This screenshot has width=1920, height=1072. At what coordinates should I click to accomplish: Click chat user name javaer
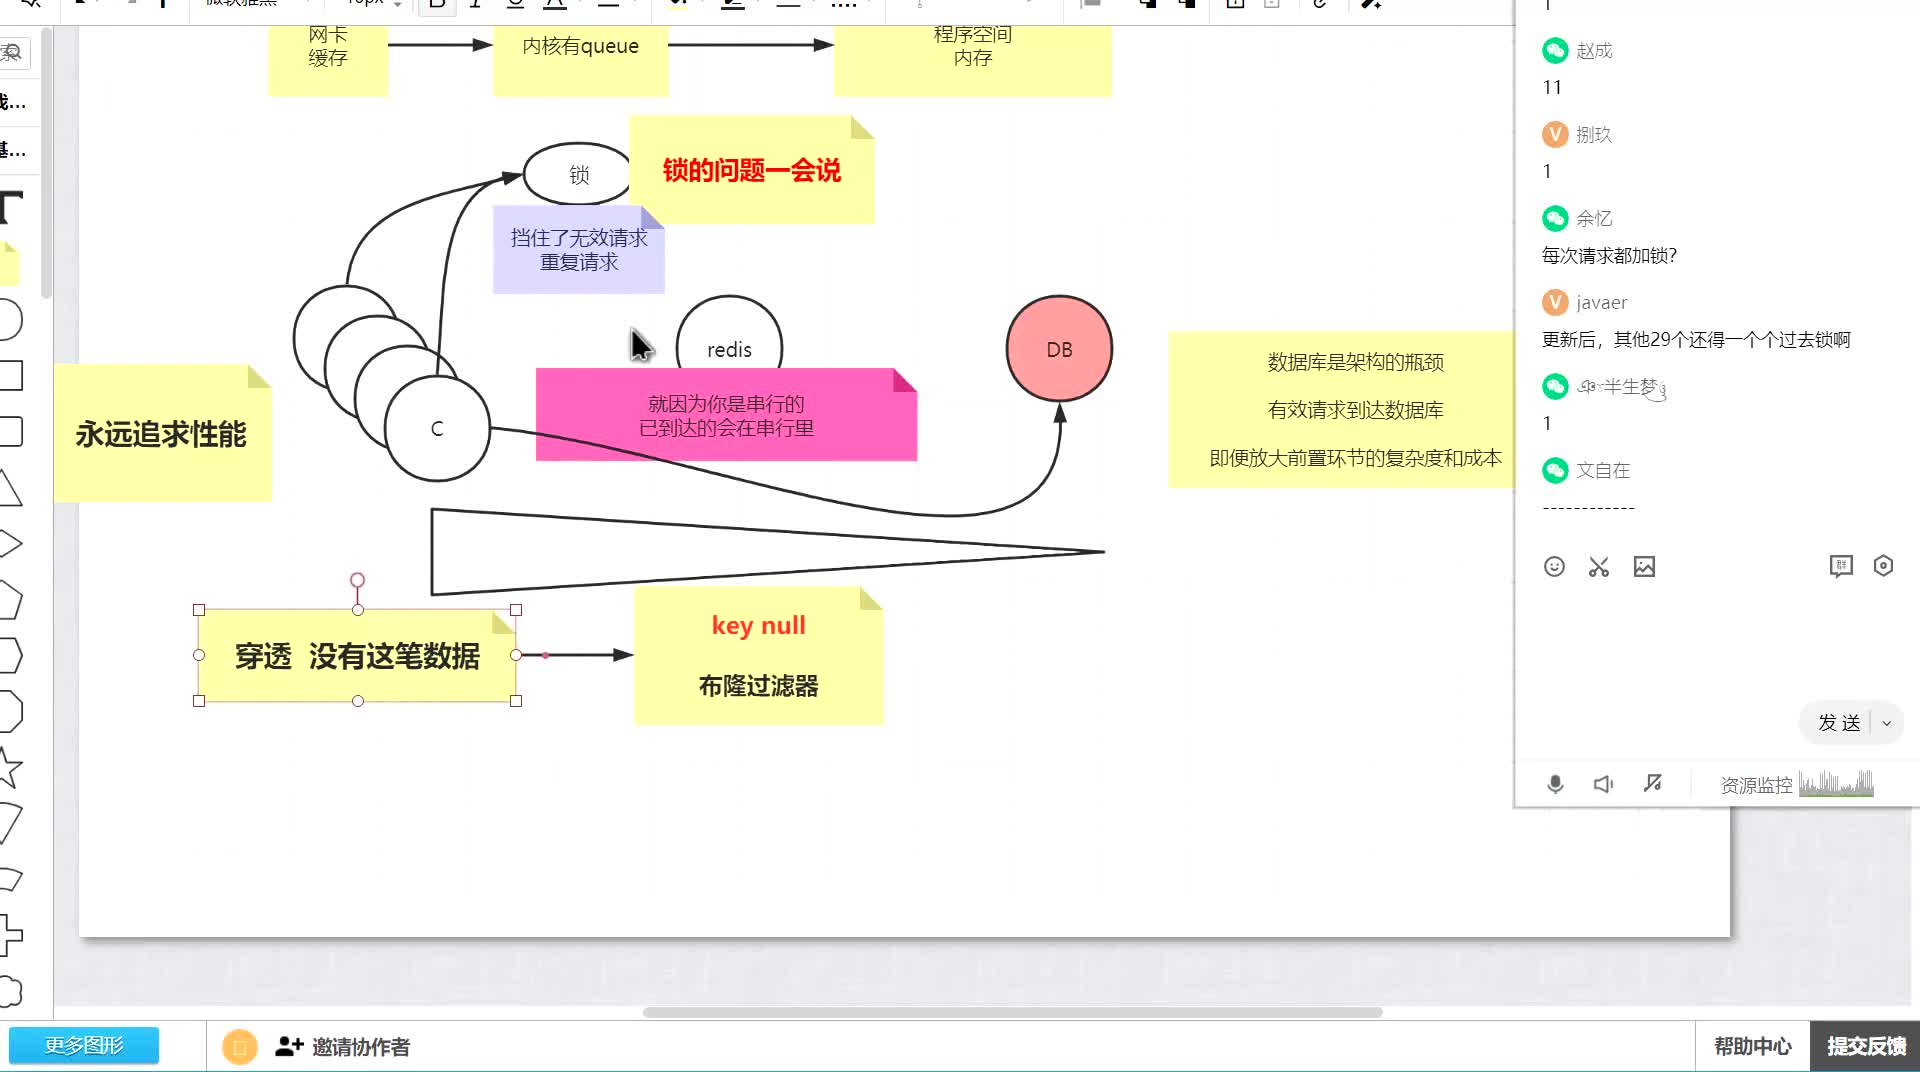1602,302
